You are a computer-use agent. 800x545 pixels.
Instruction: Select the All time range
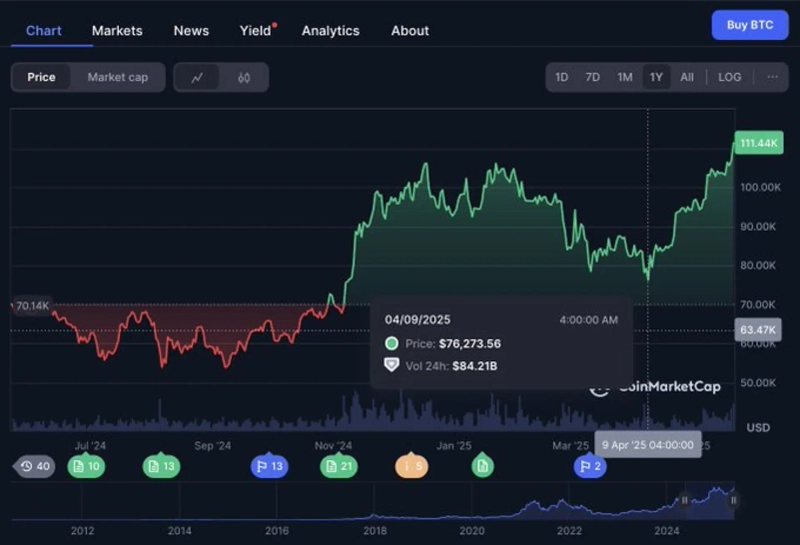point(687,77)
